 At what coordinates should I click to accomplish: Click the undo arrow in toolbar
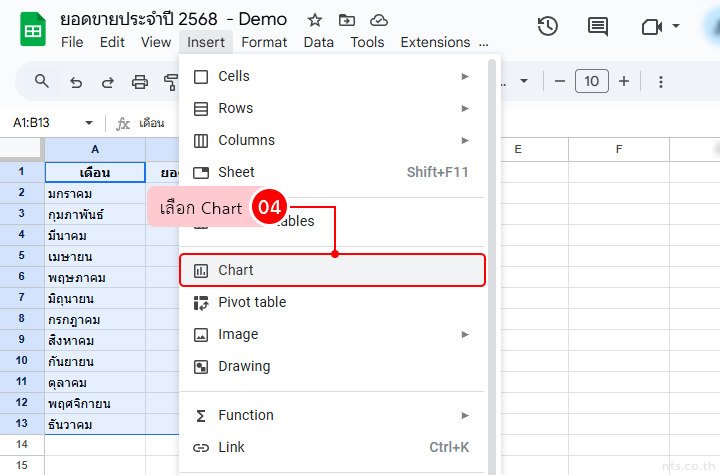[x=76, y=81]
